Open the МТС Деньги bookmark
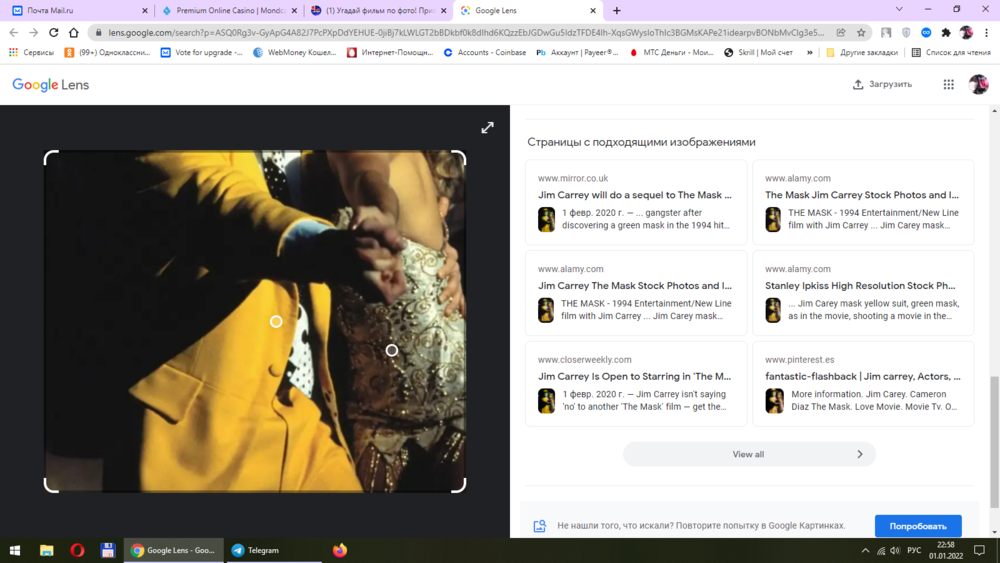The height and width of the screenshot is (563, 1000). [672, 52]
